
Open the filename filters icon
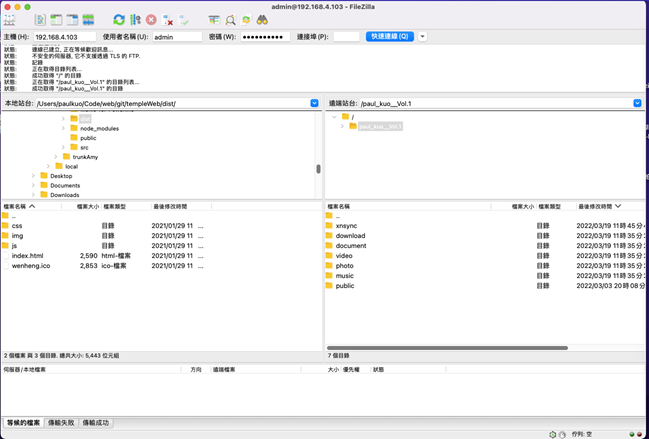pos(214,19)
